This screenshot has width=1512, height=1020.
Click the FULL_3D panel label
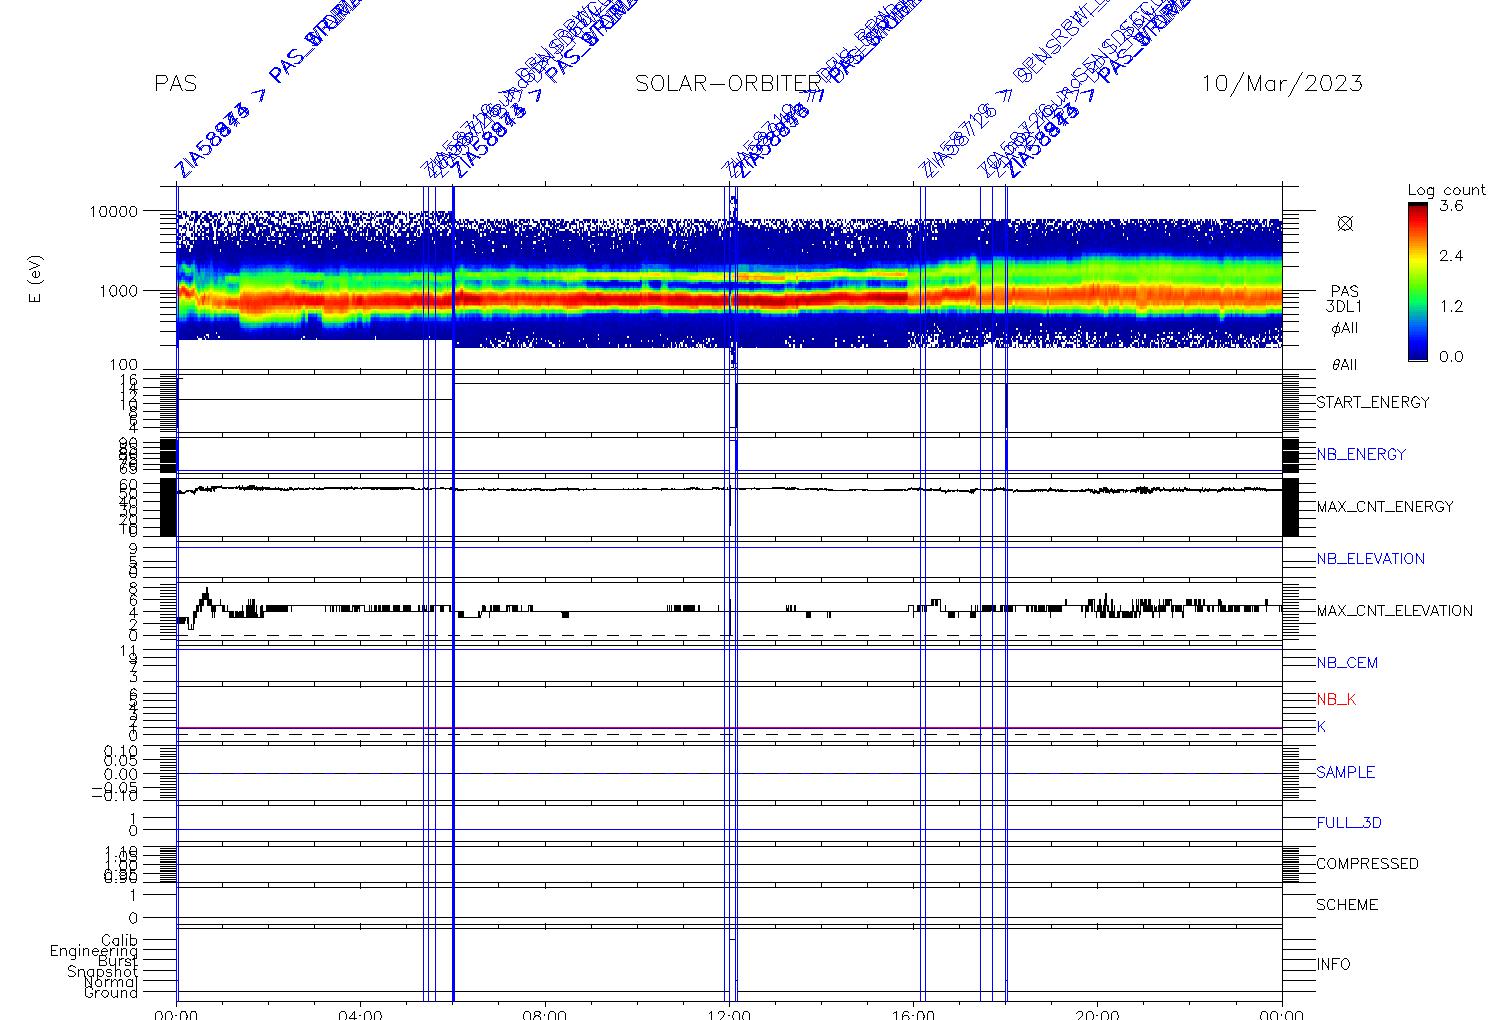[1349, 823]
